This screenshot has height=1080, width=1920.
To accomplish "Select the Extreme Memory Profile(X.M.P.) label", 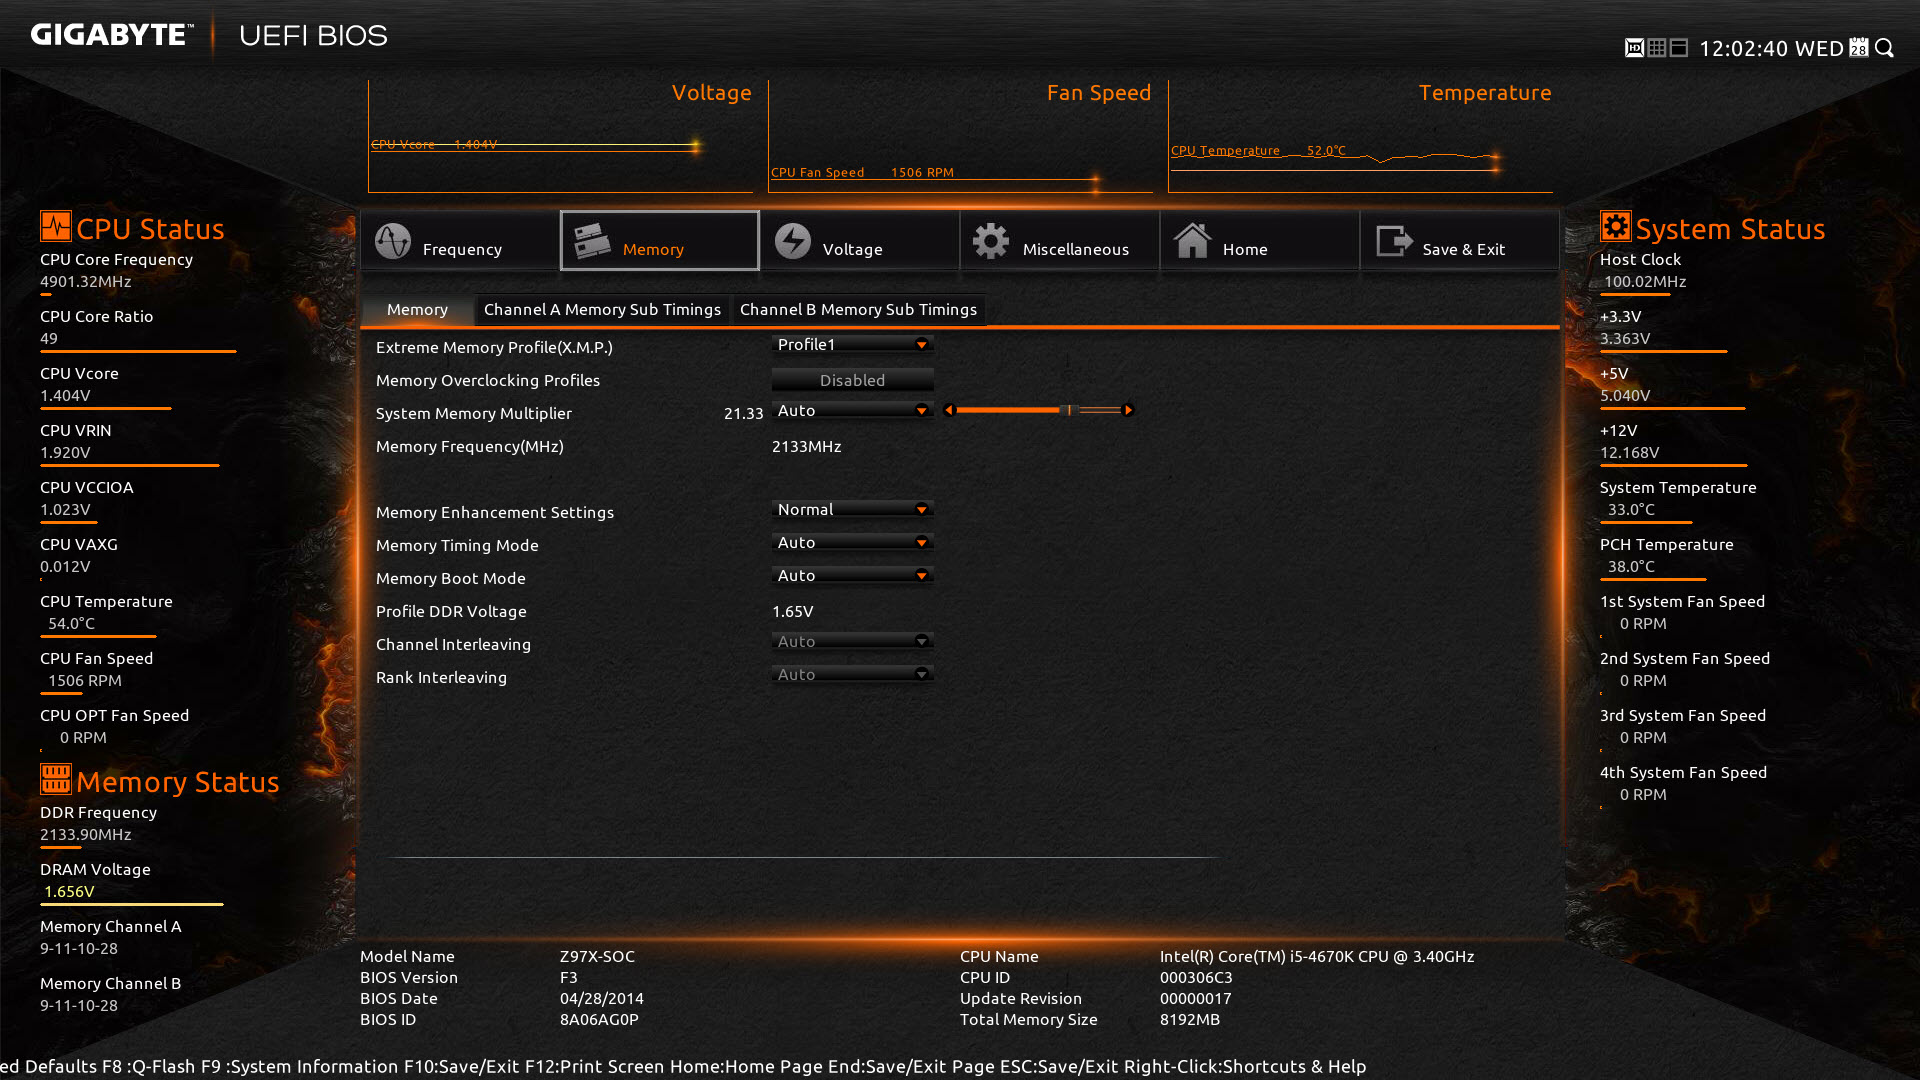I will 494,348.
